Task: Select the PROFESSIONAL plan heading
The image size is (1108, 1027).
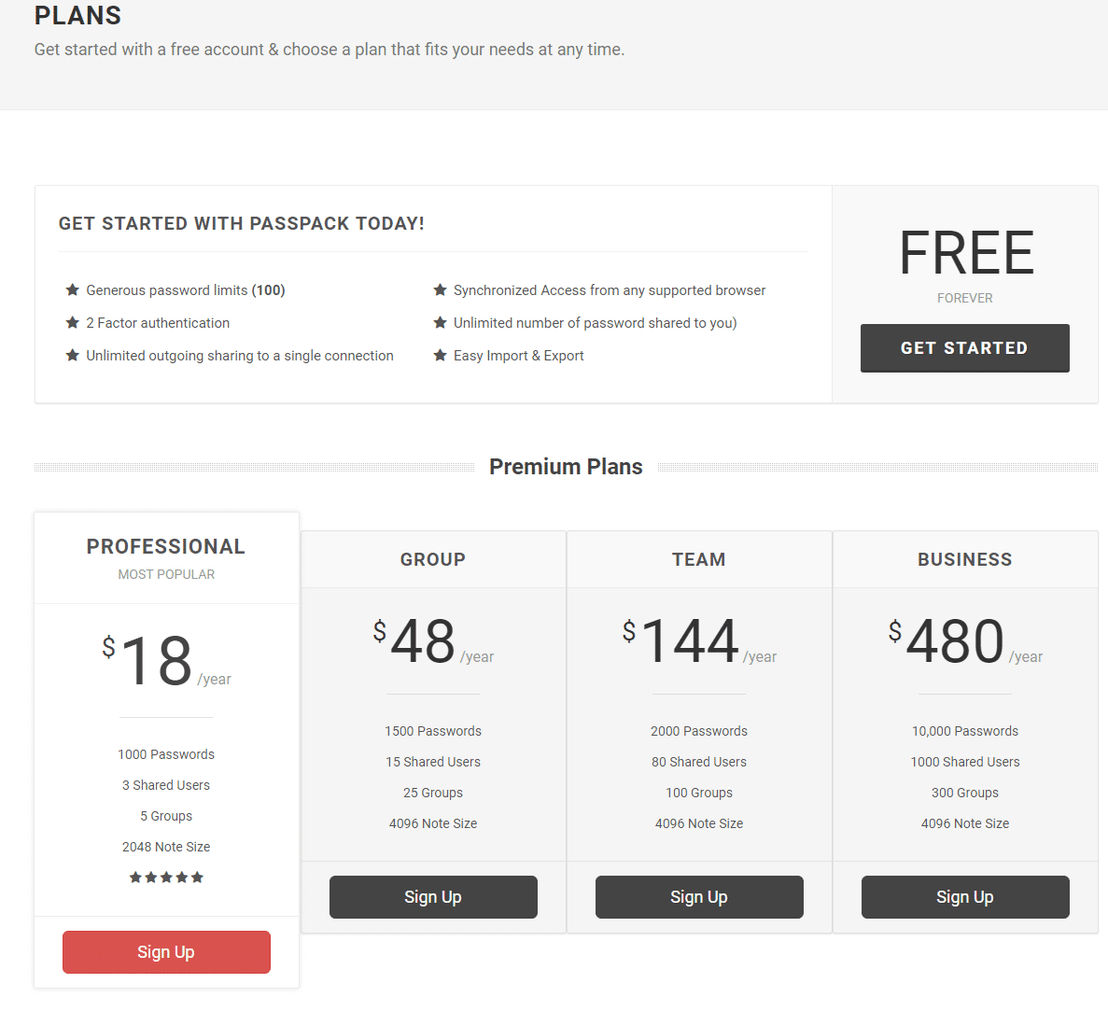Action: [166, 546]
